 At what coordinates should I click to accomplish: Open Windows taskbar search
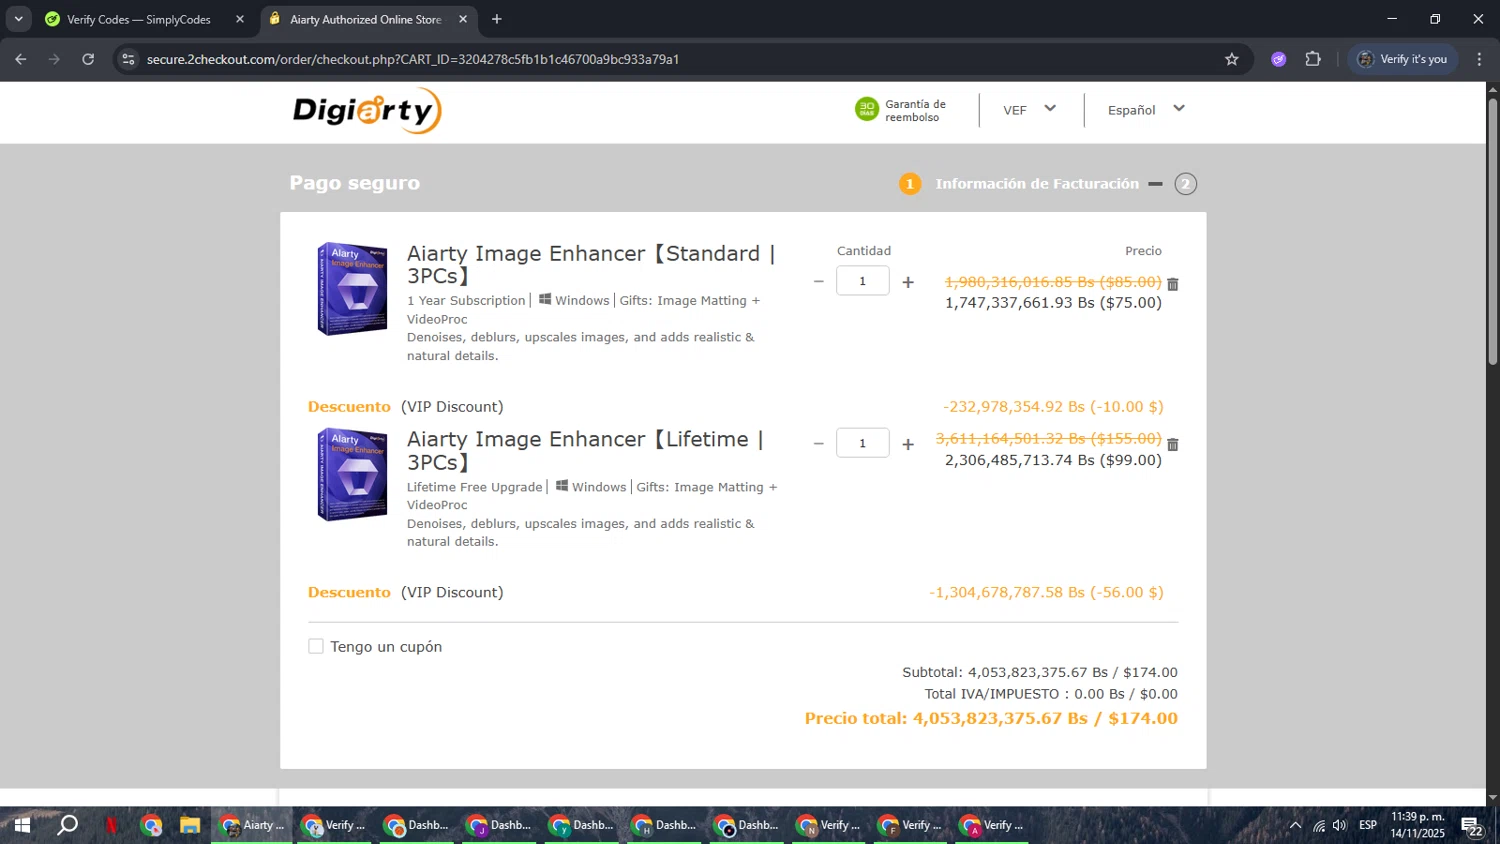67,825
